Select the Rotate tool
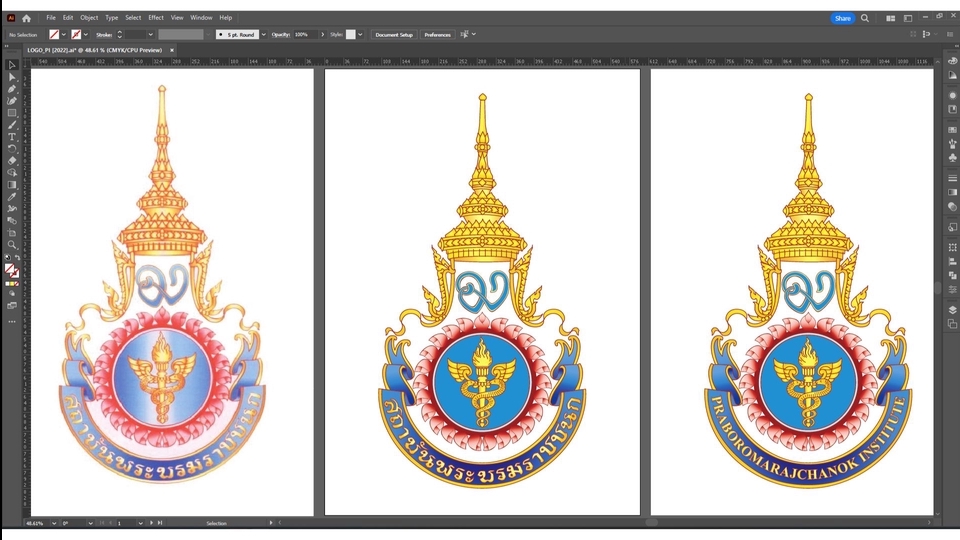Image resolution: width=960 pixels, height=540 pixels. [x=12, y=149]
